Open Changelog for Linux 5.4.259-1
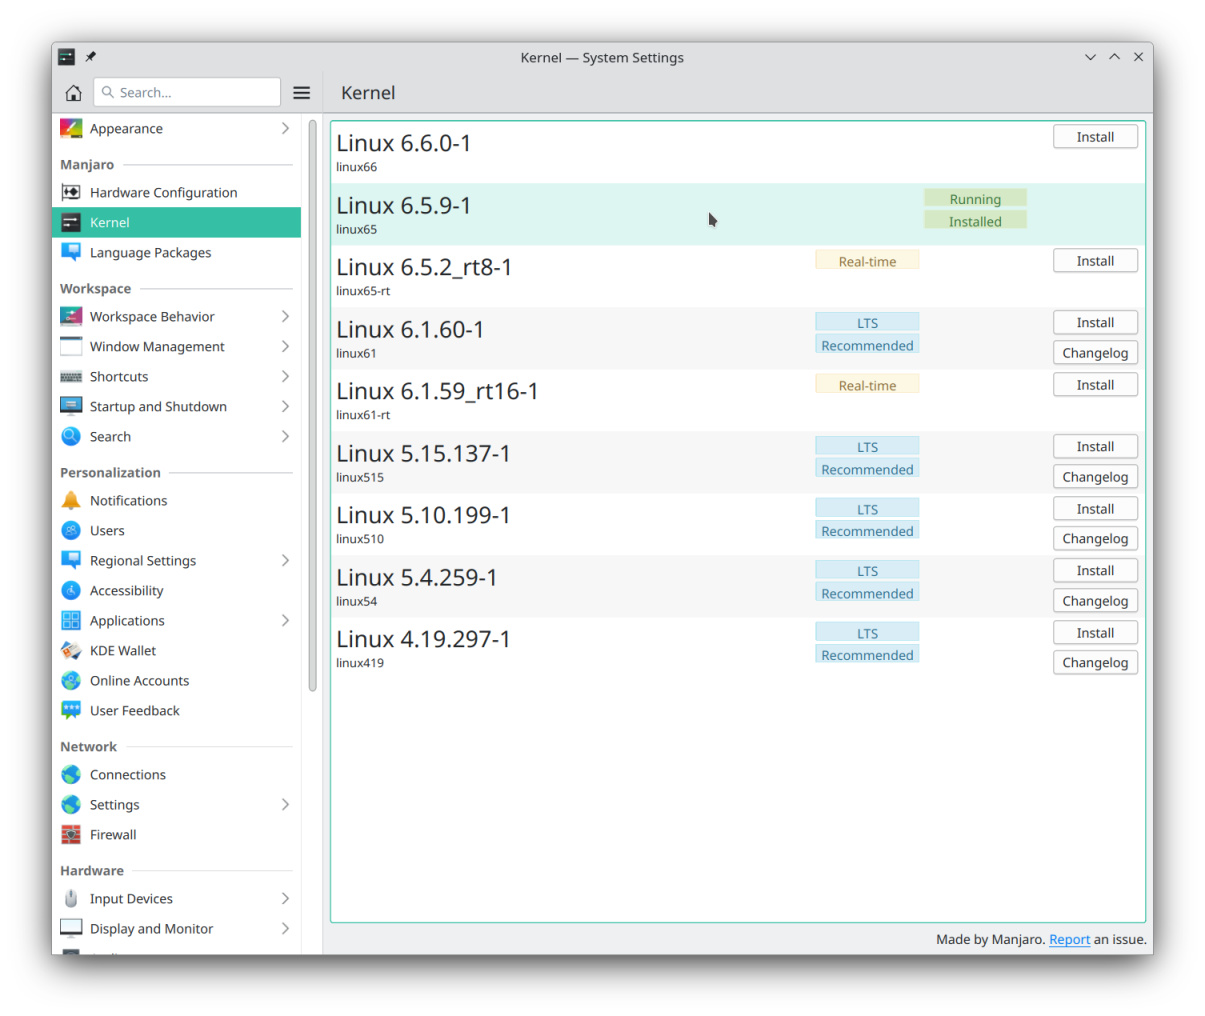1205x1016 pixels. click(x=1095, y=601)
